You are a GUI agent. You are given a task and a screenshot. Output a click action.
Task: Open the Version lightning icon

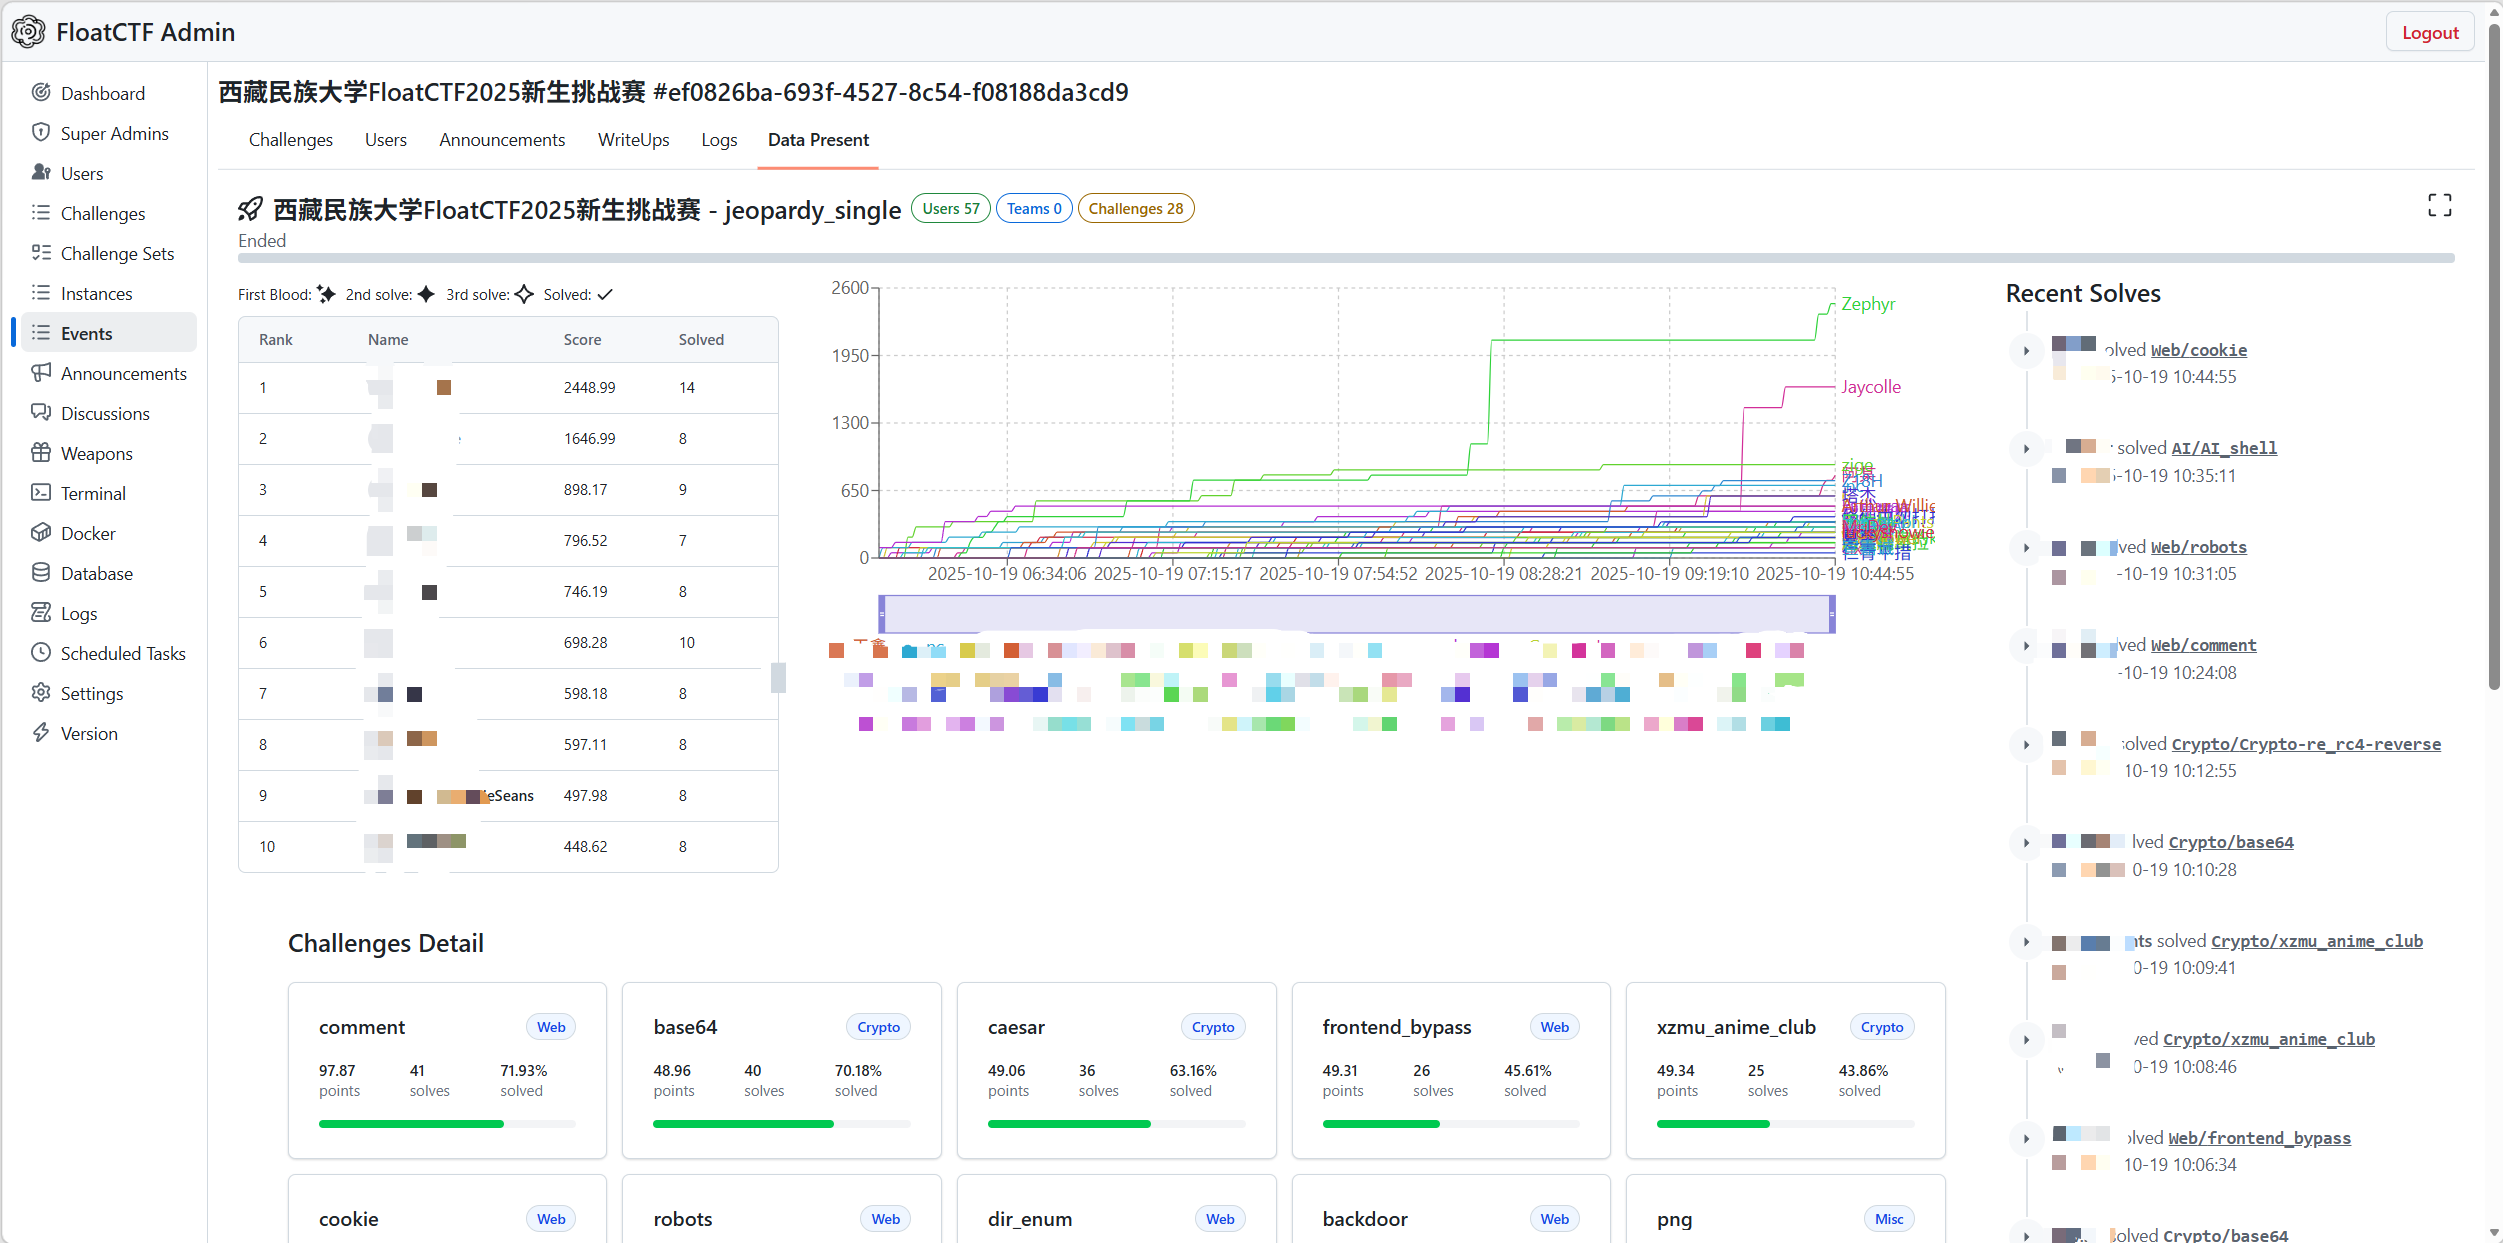41,733
